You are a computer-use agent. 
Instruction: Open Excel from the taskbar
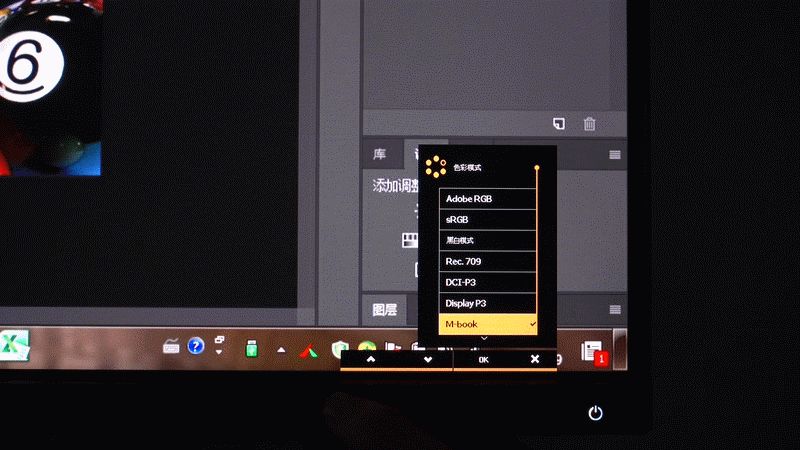coord(14,345)
